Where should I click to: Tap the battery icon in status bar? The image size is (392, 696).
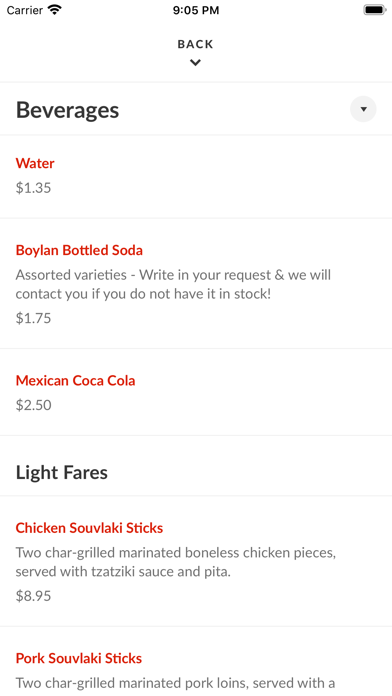click(375, 10)
